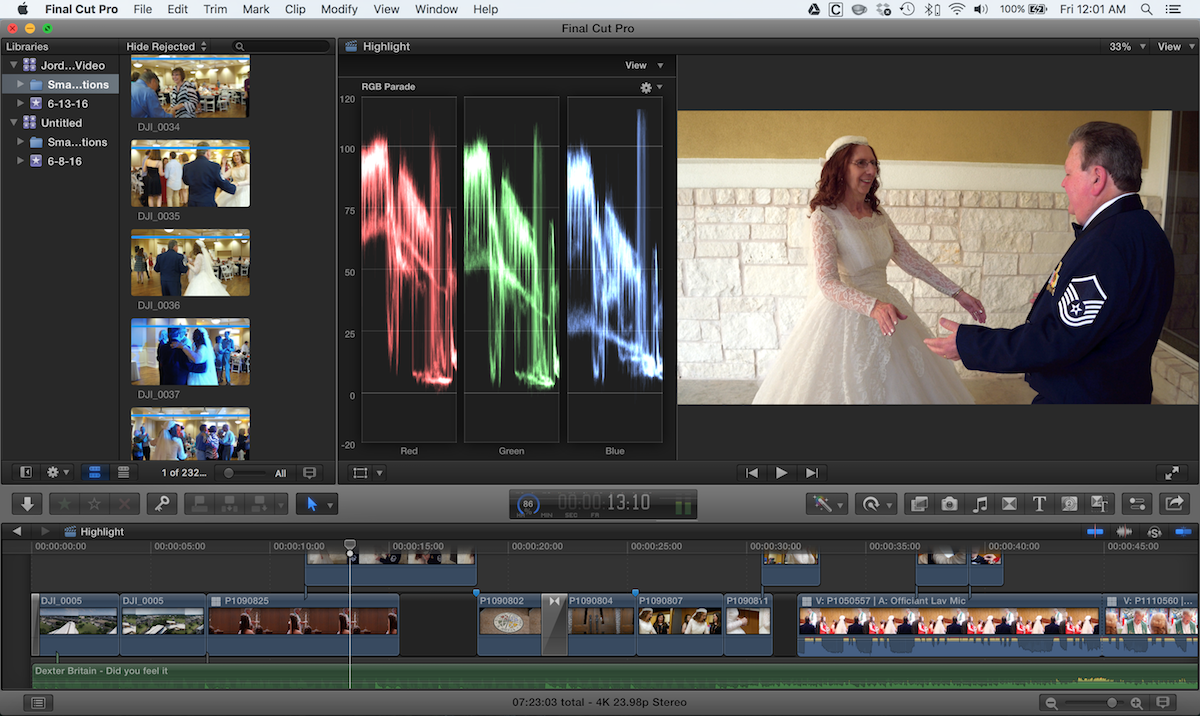
Task: Click the full-screen viewer arrows icon
Action: coord(1171,472)
